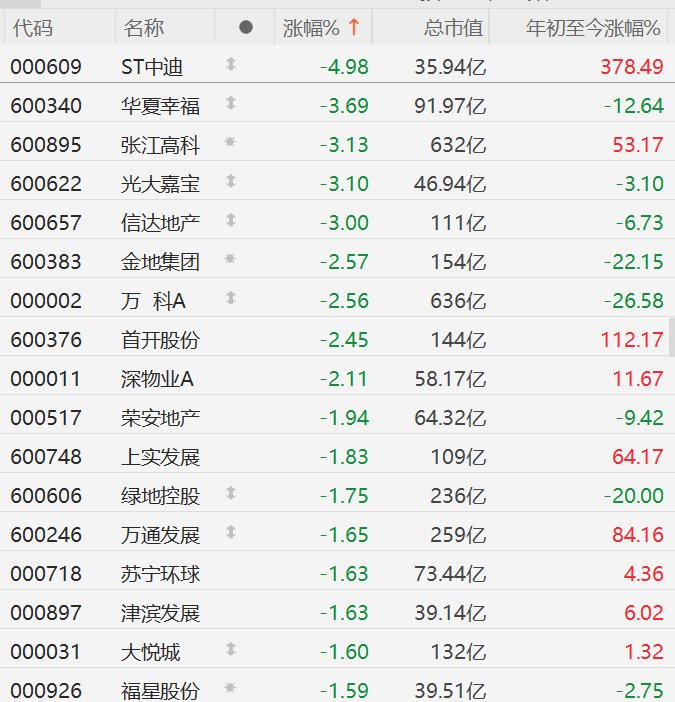Select stock name 万 科A
This screenshot has height=702, width=675.
coord(153,301)
